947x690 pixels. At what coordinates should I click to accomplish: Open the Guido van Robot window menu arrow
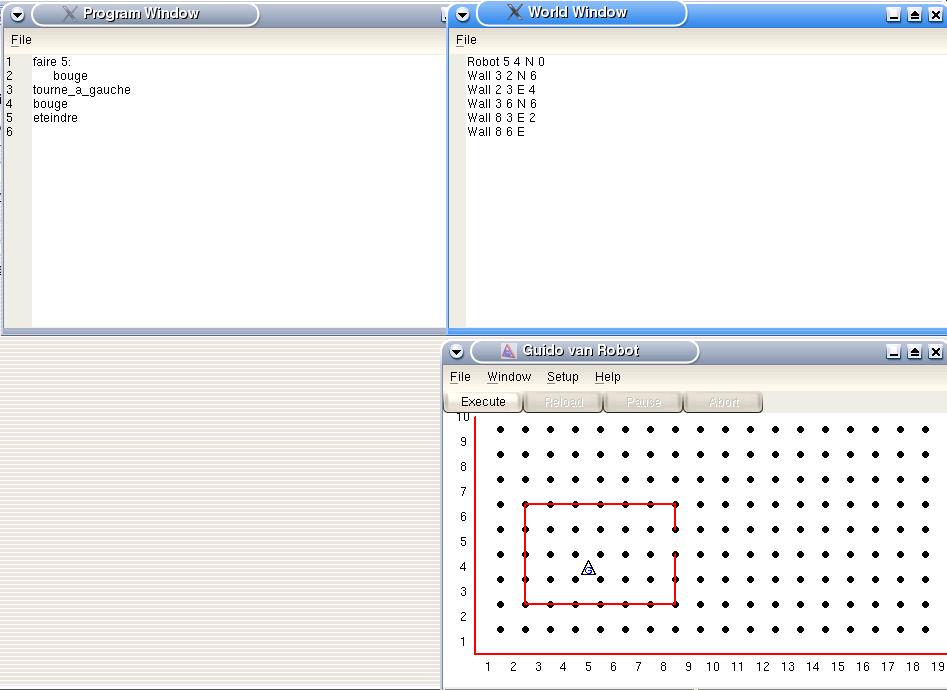click(x=457, y=352)
